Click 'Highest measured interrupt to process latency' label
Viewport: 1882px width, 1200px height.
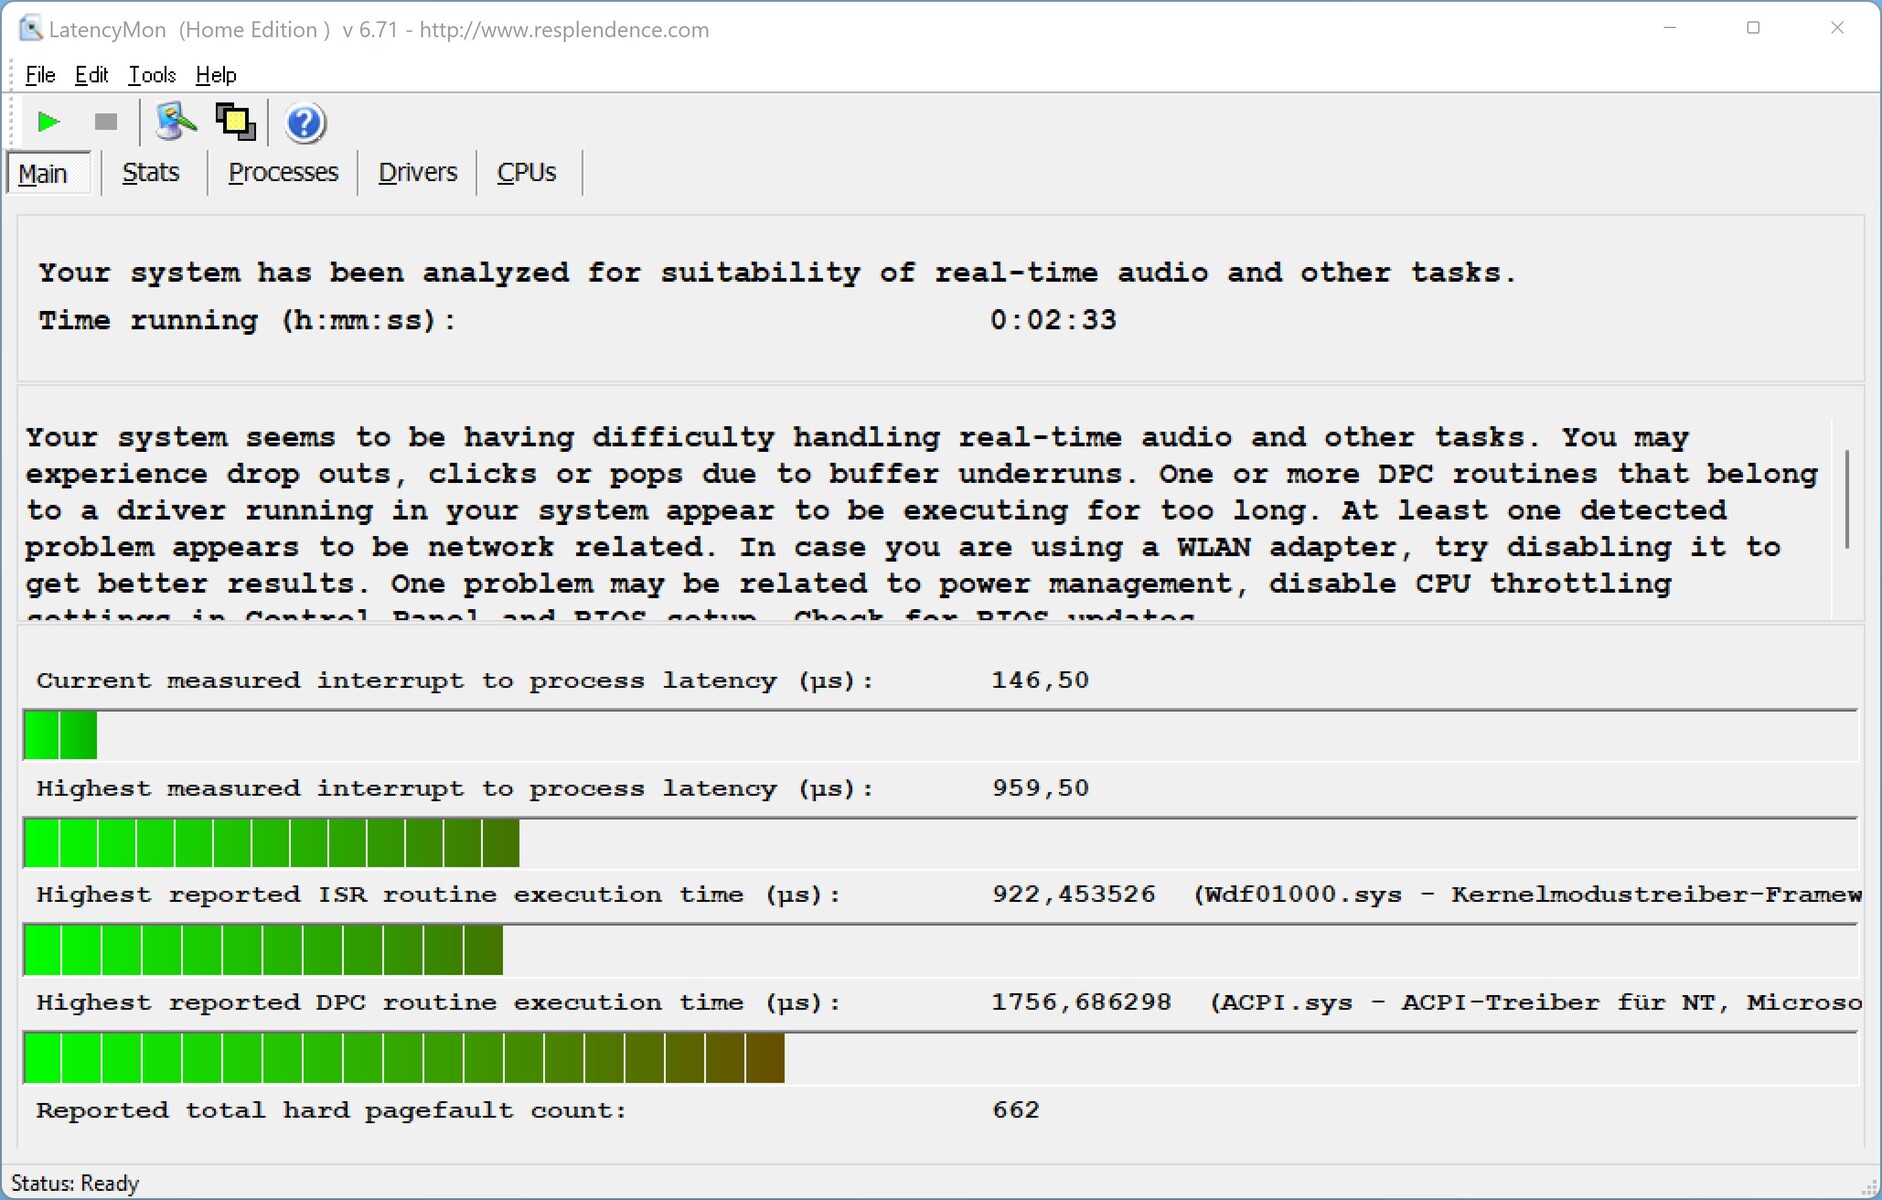tap(455, 788)
